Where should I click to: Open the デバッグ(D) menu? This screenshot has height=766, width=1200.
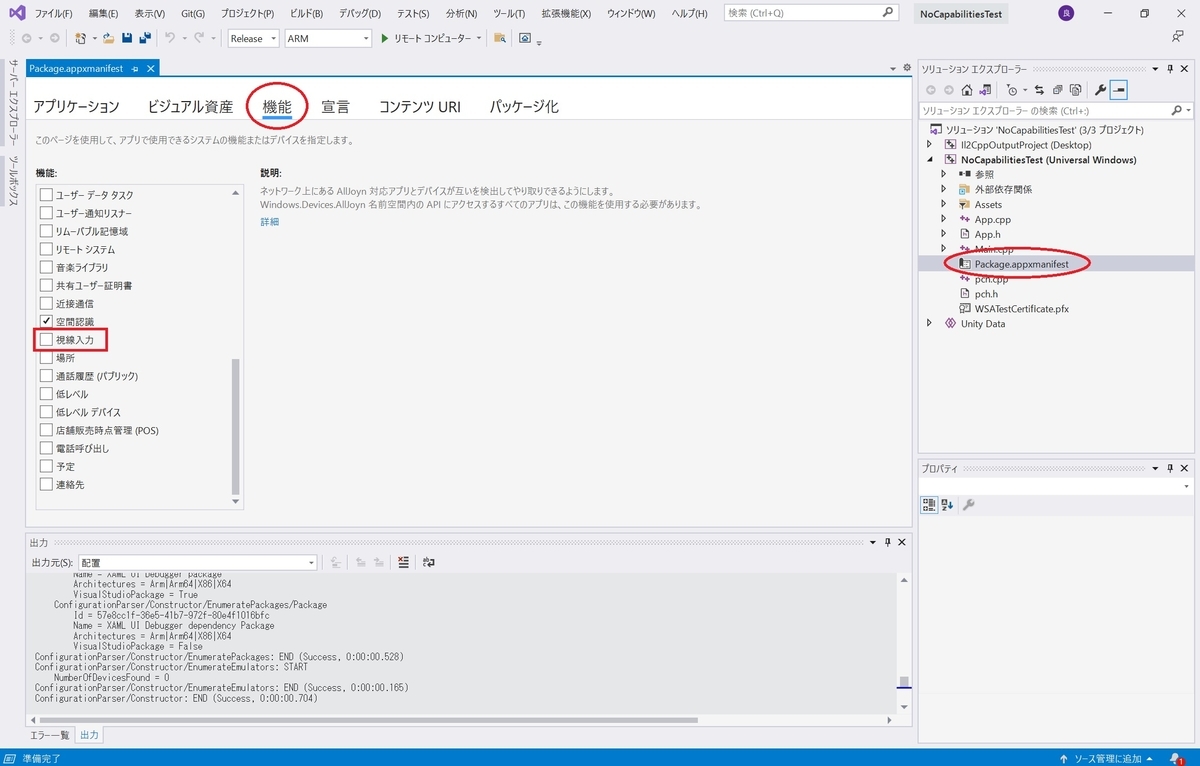click(x=358, y=14)
